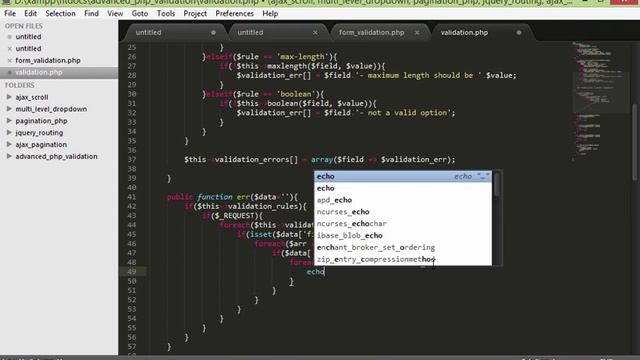Select the pagination_php folder name
The width and height of the screenshot is (640, 360).
tap(41, 121)
